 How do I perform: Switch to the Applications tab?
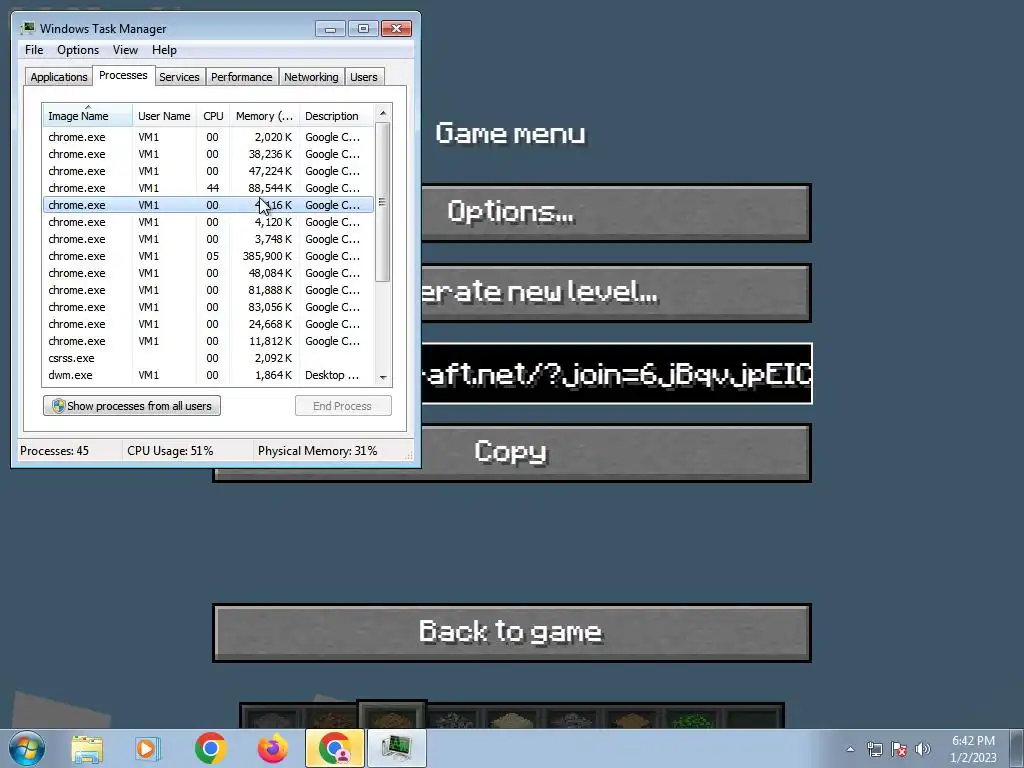pyautogui.click(x=59, y=77)
